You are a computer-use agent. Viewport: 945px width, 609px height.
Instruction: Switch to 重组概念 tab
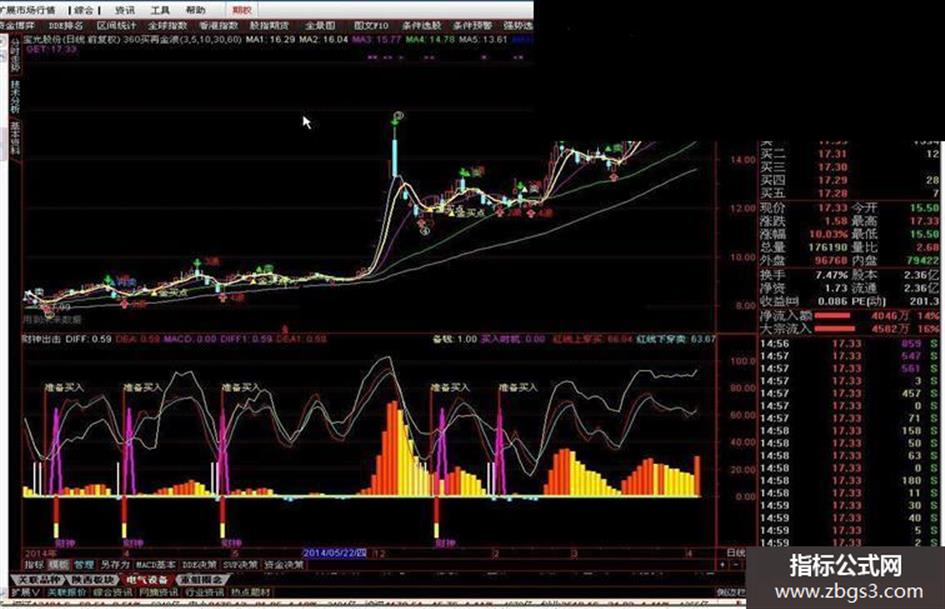click(201, 579)
